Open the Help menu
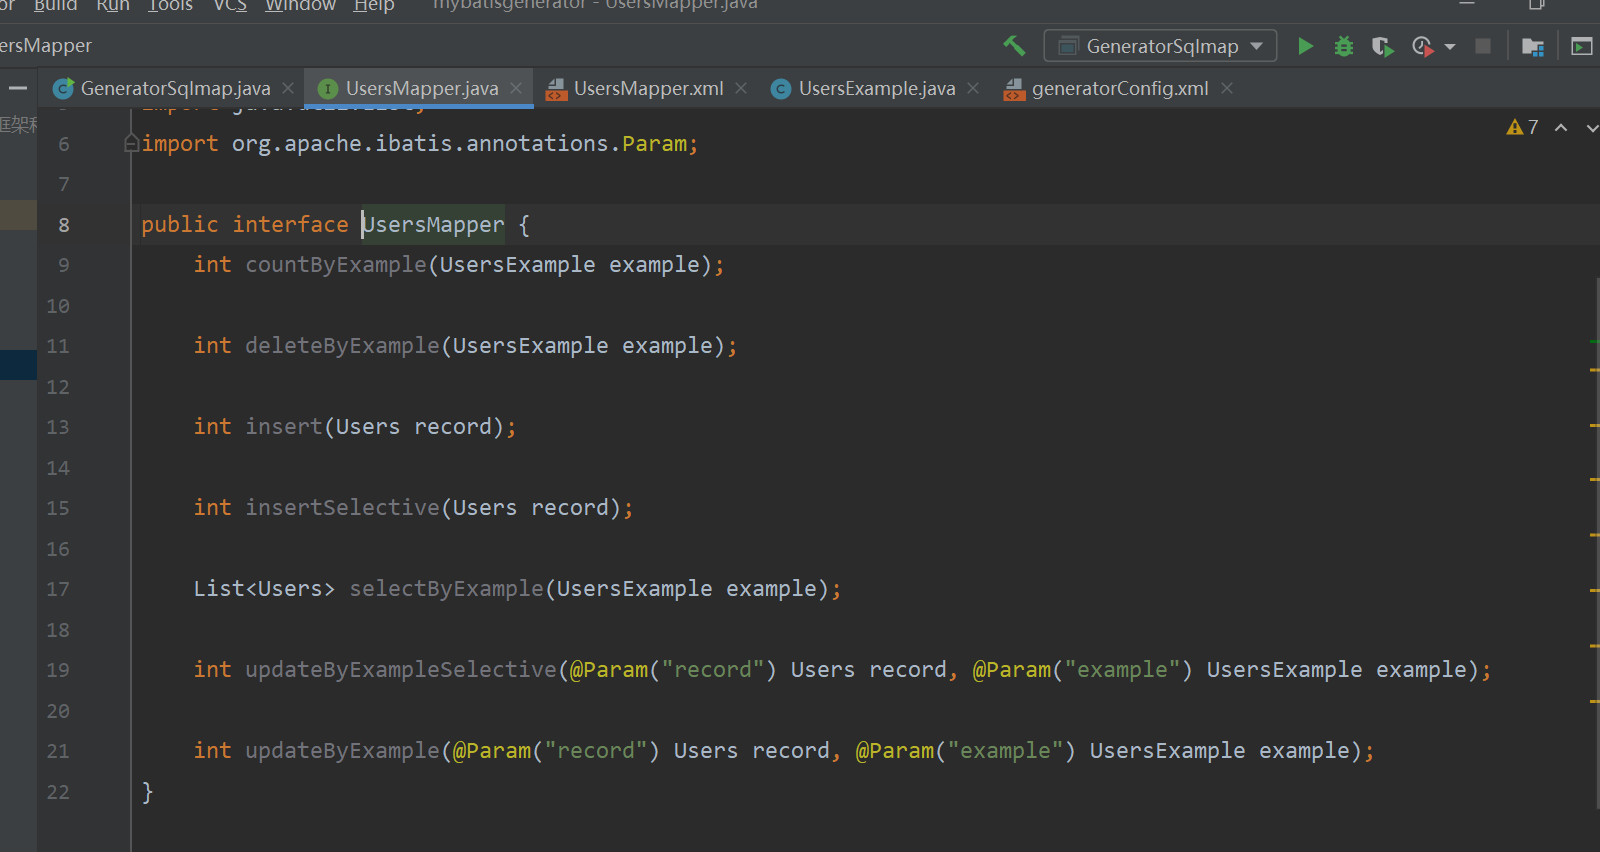The image size is (1600, 852). [x=374, y=5]
